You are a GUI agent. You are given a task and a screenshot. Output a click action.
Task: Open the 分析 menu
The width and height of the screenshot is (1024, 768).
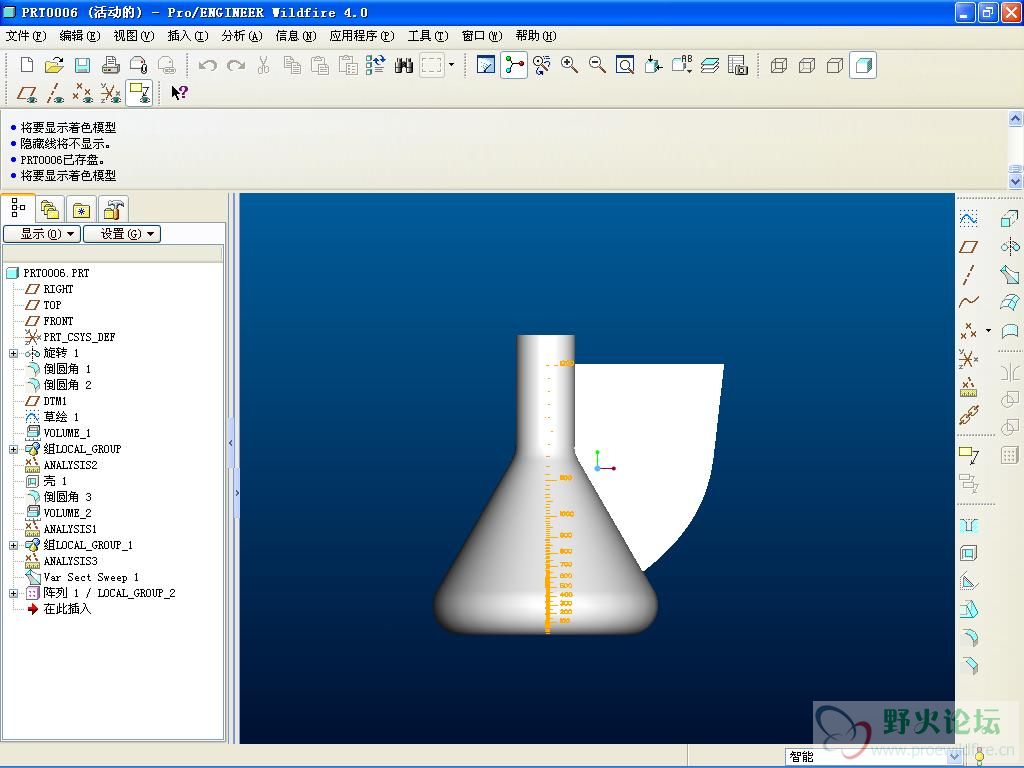(242, 36)
